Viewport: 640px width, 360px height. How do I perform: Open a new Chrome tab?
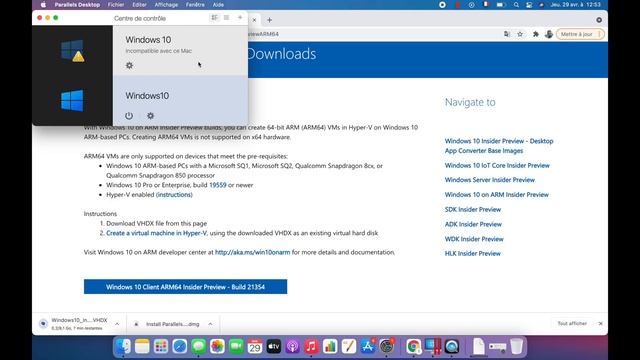click(x=269, y=20)
